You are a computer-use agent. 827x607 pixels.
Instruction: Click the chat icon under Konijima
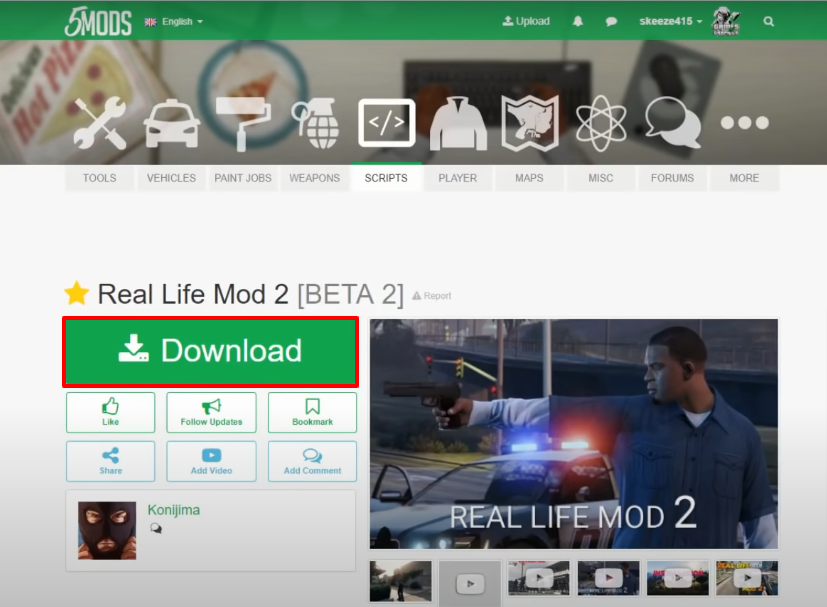pos(156,528)
